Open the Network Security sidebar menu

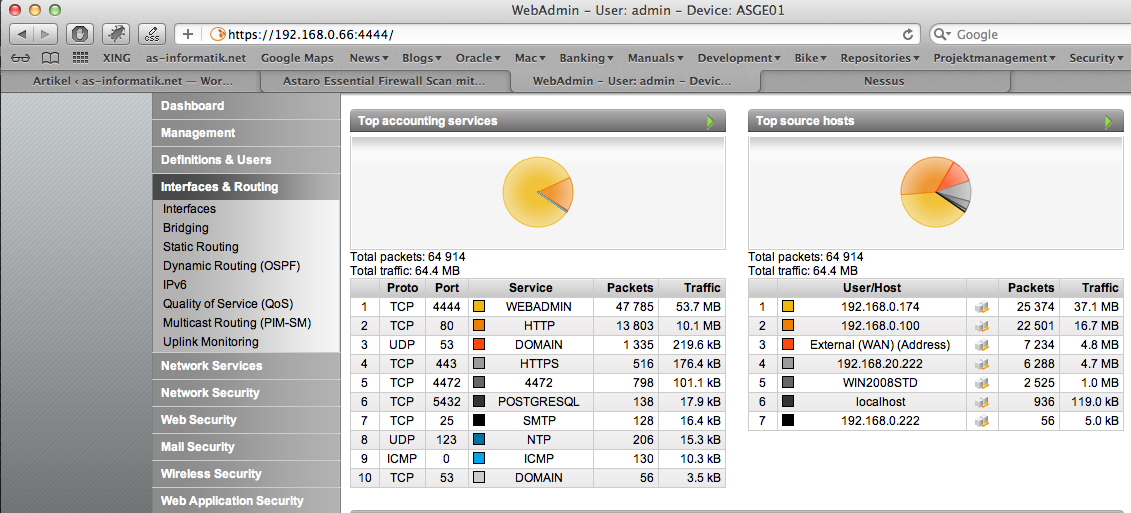pos(210,393)
